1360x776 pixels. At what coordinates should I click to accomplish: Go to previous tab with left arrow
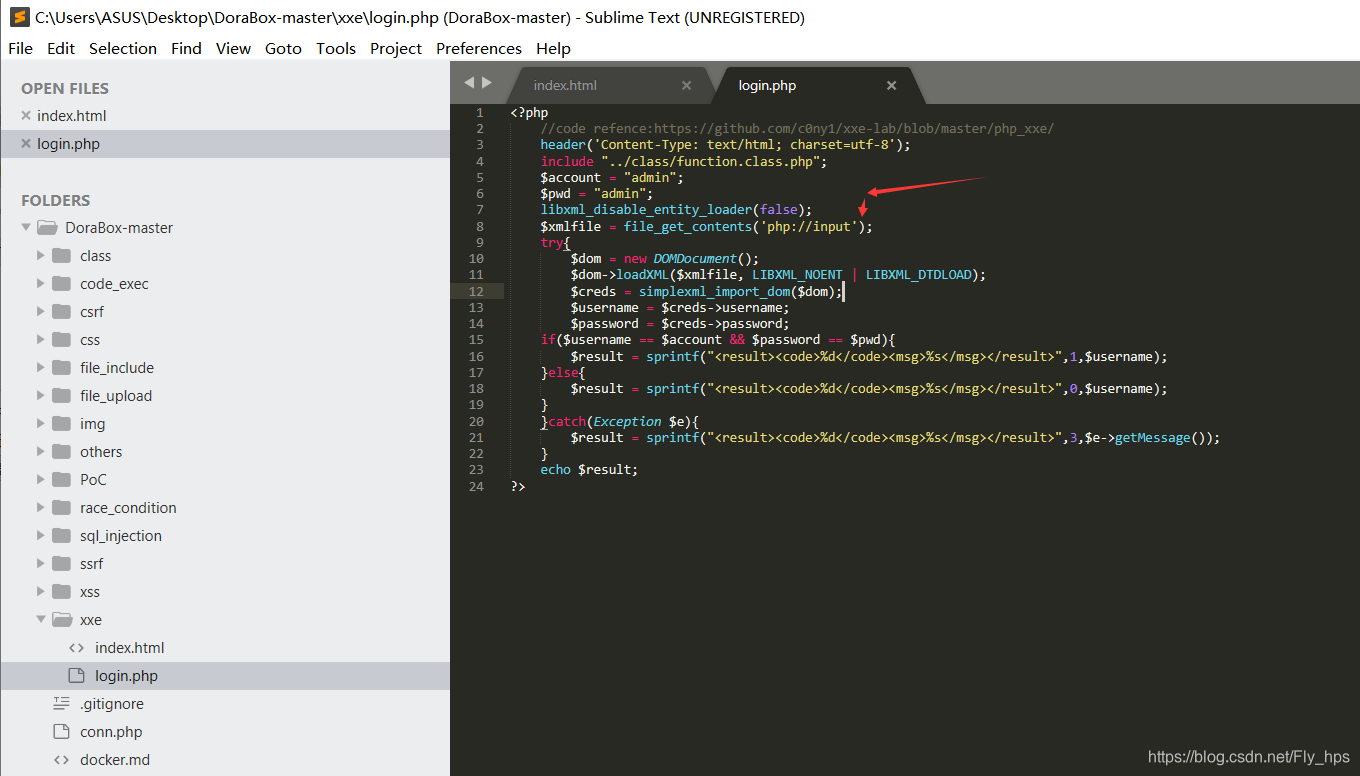pos(469,83)
